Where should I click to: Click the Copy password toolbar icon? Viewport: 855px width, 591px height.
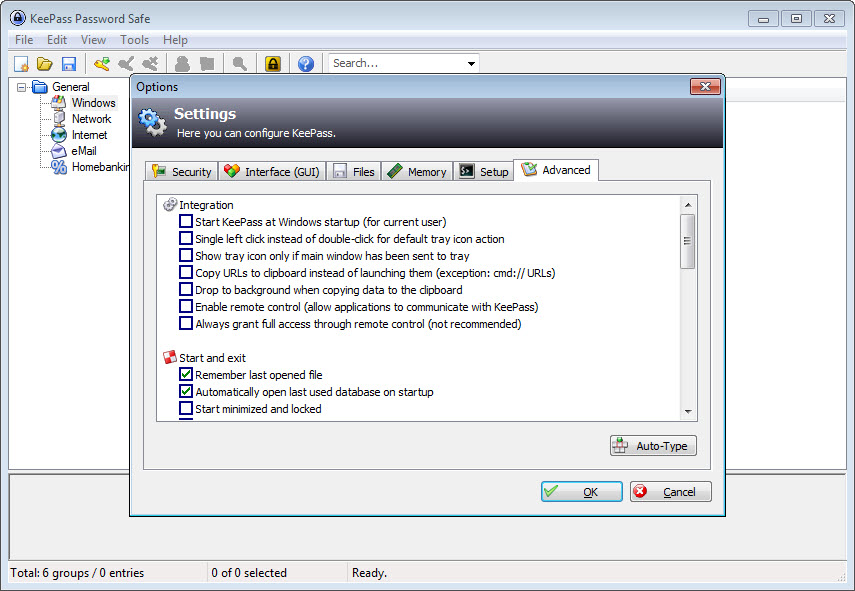point(207,64)
